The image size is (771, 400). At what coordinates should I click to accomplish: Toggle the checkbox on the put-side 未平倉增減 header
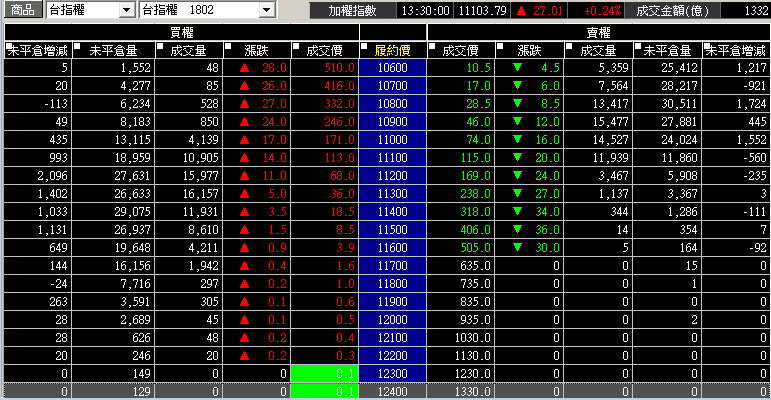(707, 46)
